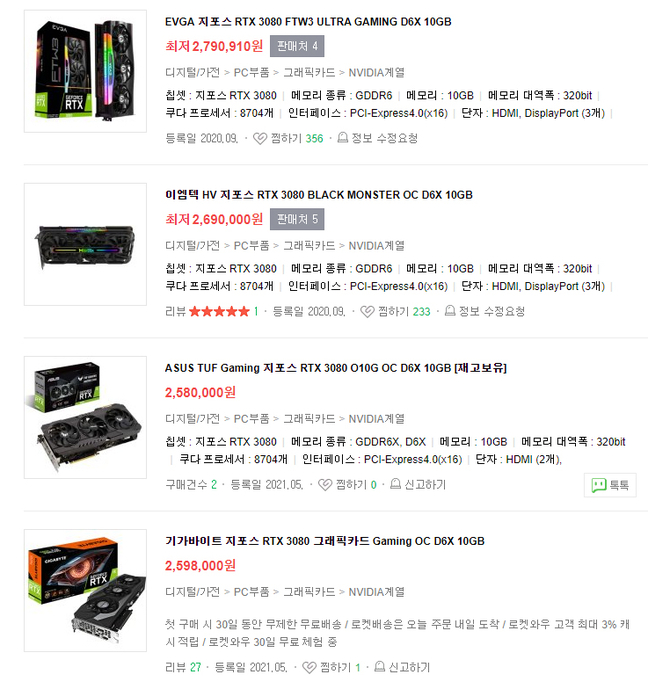The image size is (648, 689).
Task: Click Gigabyte graphics card thumbnail image
Action: (x=85, y=591)
